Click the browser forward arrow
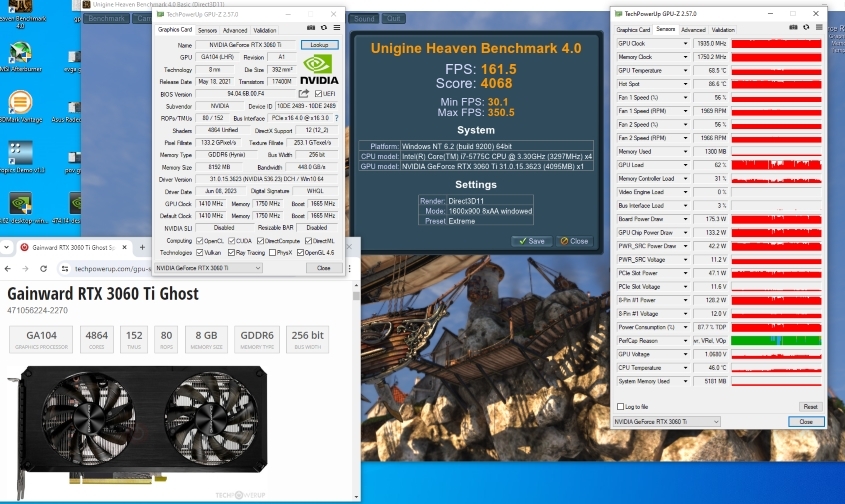Image resolution: width=845 pixels, height=504 pixels. (25, 268)
